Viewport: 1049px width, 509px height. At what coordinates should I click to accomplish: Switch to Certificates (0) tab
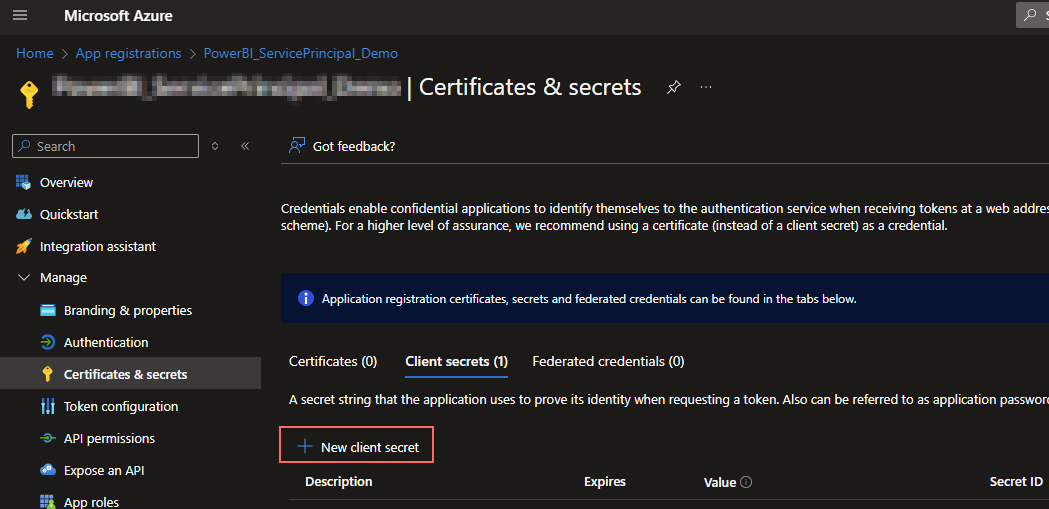click(x=333, y=361)
